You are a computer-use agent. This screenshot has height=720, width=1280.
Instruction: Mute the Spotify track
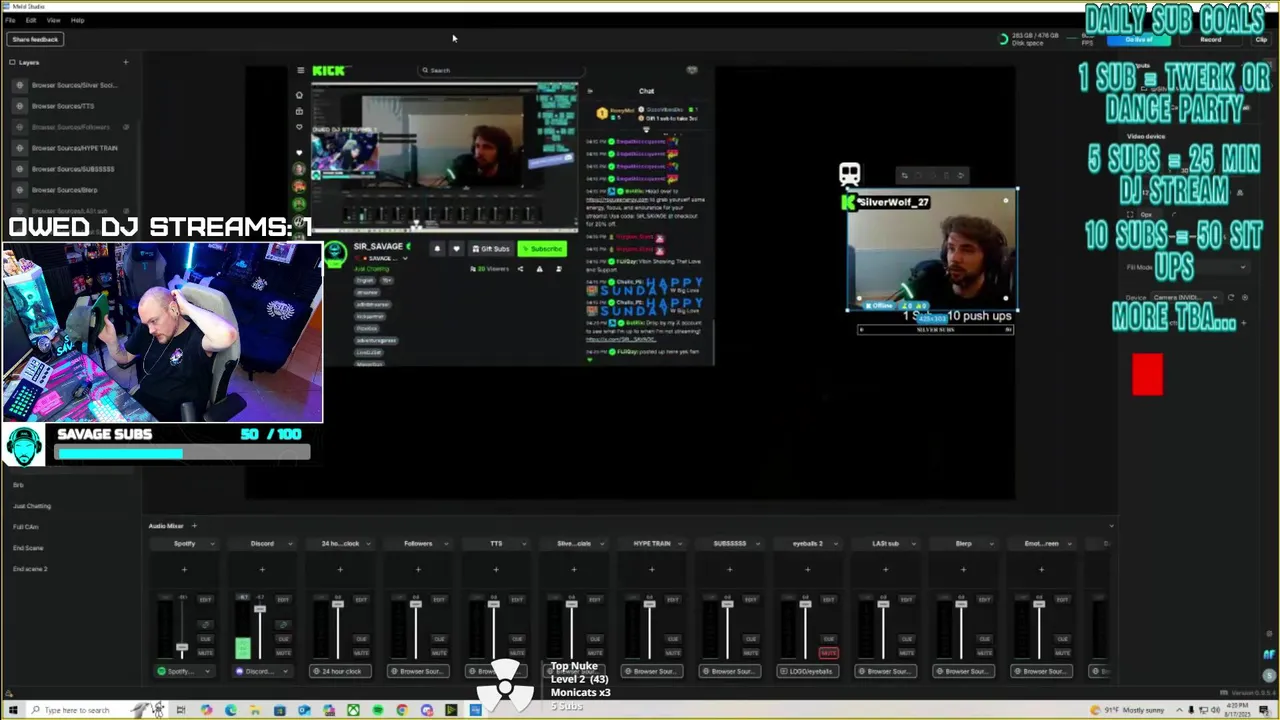[205, 653]
